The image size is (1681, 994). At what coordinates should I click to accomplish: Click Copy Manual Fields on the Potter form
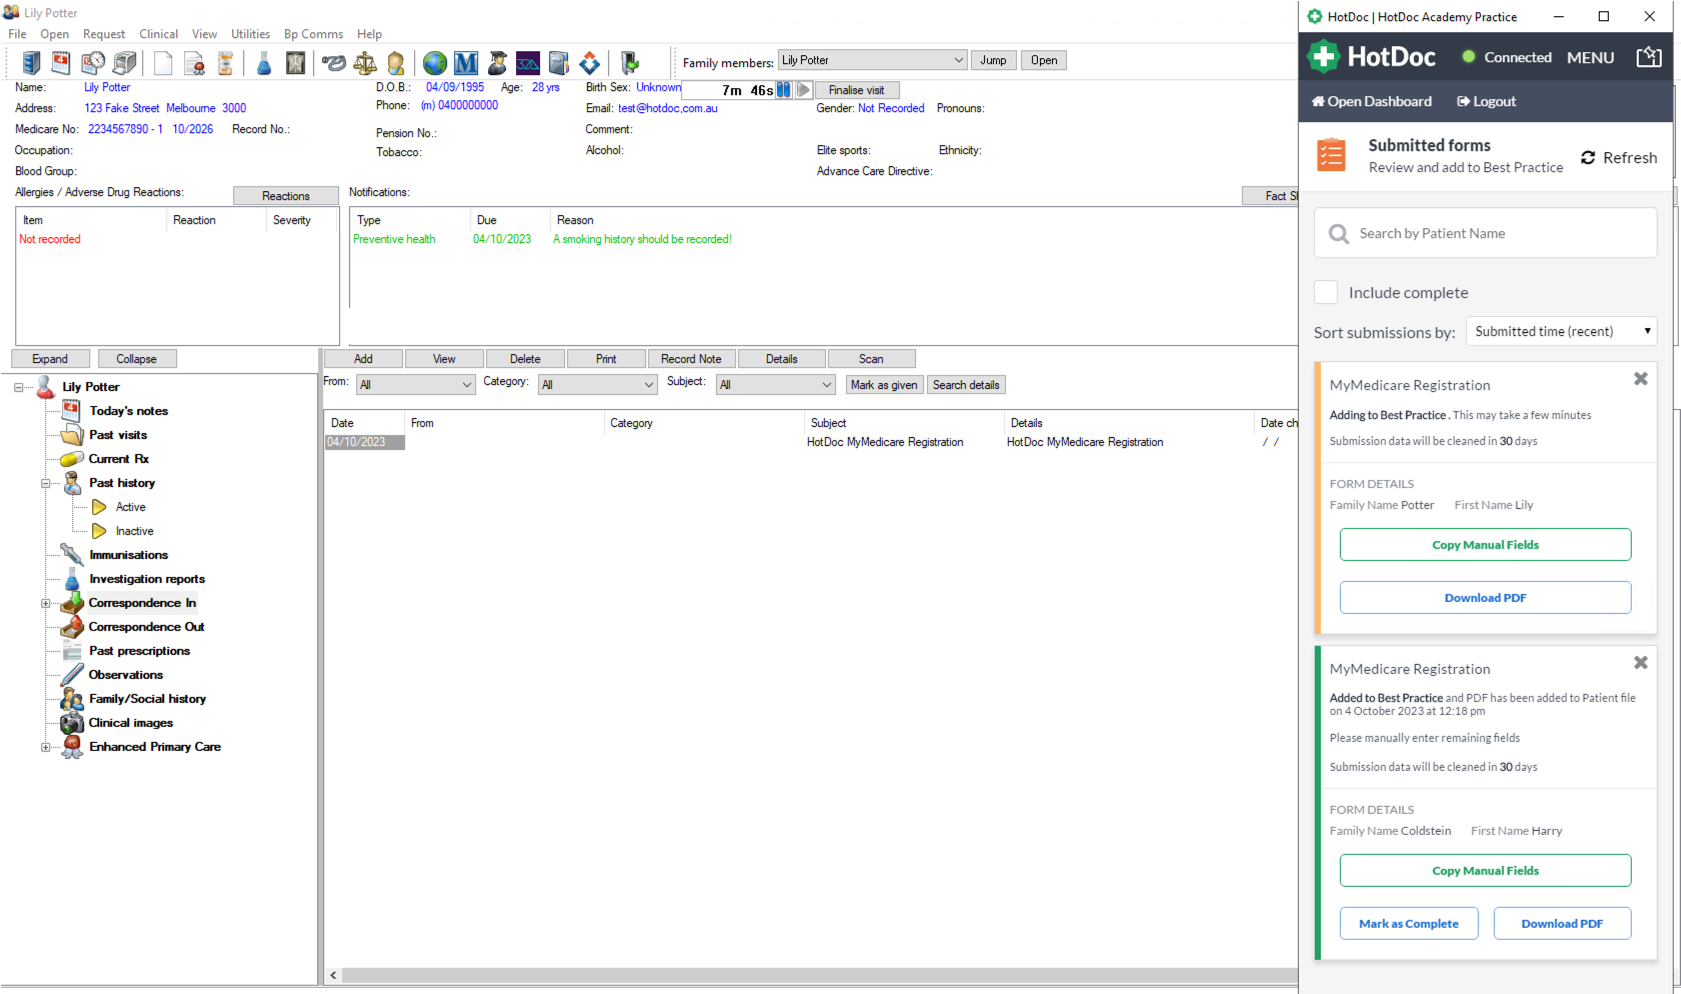[x=1485, y=545]
